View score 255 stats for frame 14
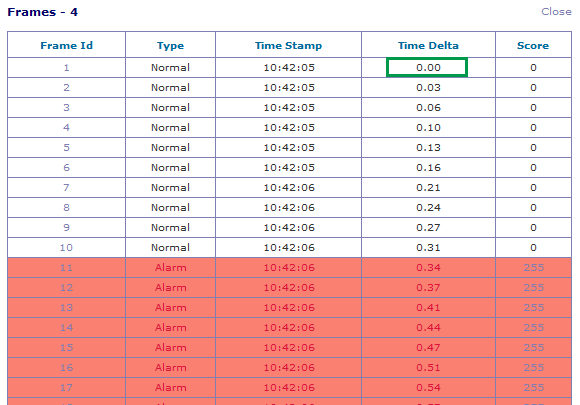Image resolution: width=580 pixels, height=405 pixels. pos(533,327)
